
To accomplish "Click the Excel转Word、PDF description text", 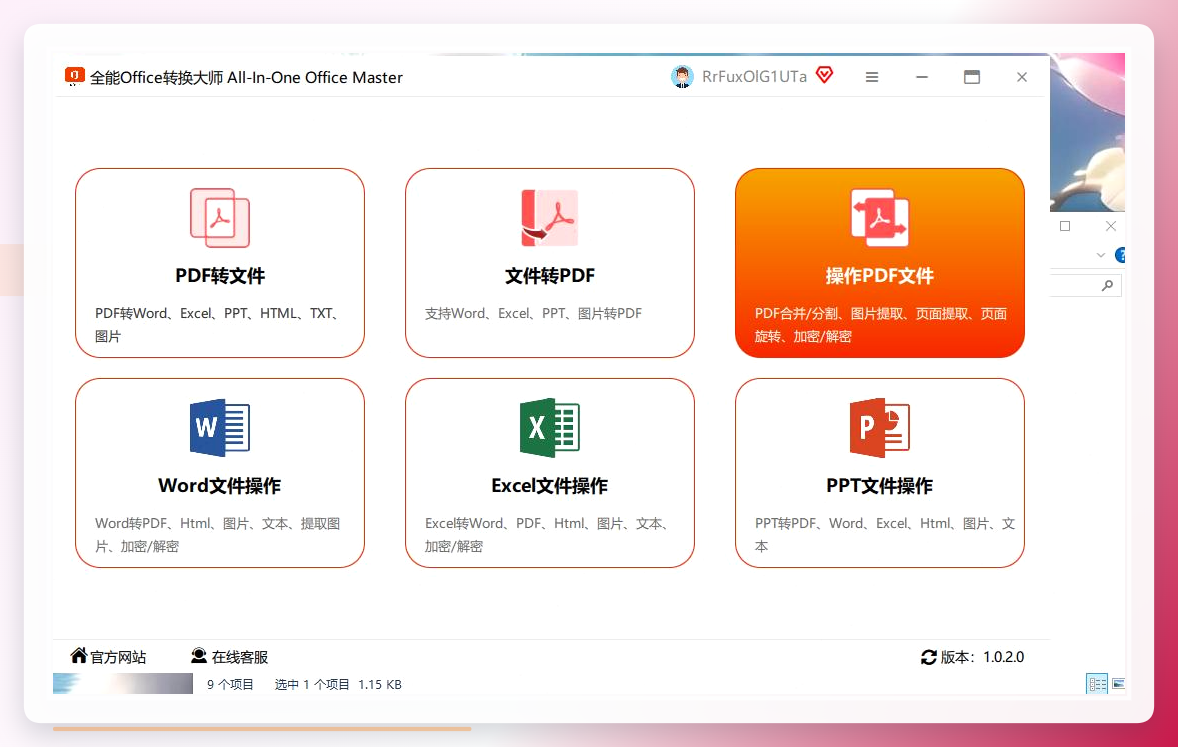I will click(548, 534).
